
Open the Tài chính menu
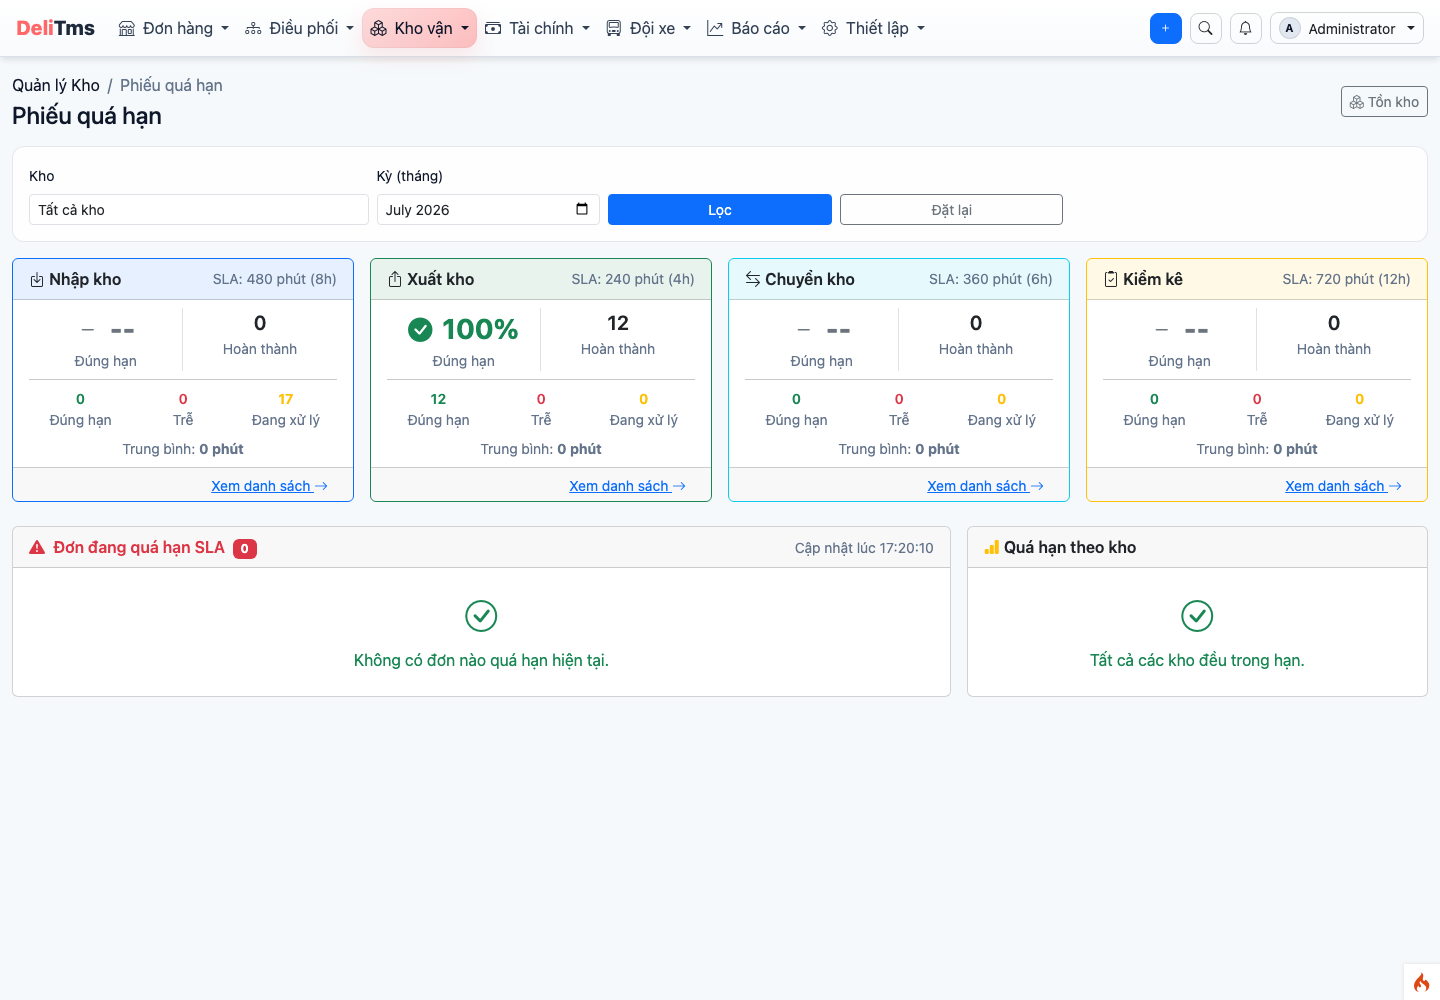tap(537, 28)
